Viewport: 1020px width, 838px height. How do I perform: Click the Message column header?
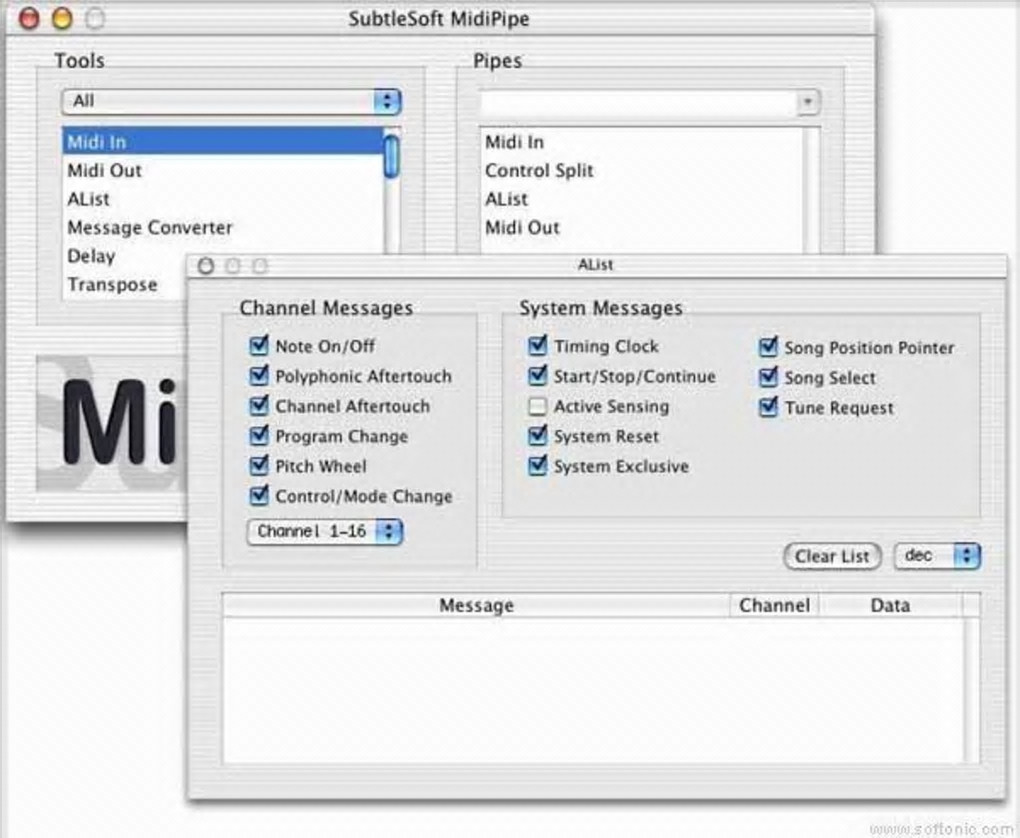pyautogui.click(x=476, y=605)
